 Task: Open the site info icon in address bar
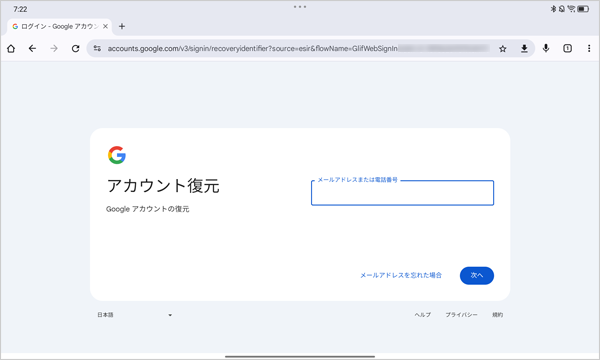coord(97,49)
